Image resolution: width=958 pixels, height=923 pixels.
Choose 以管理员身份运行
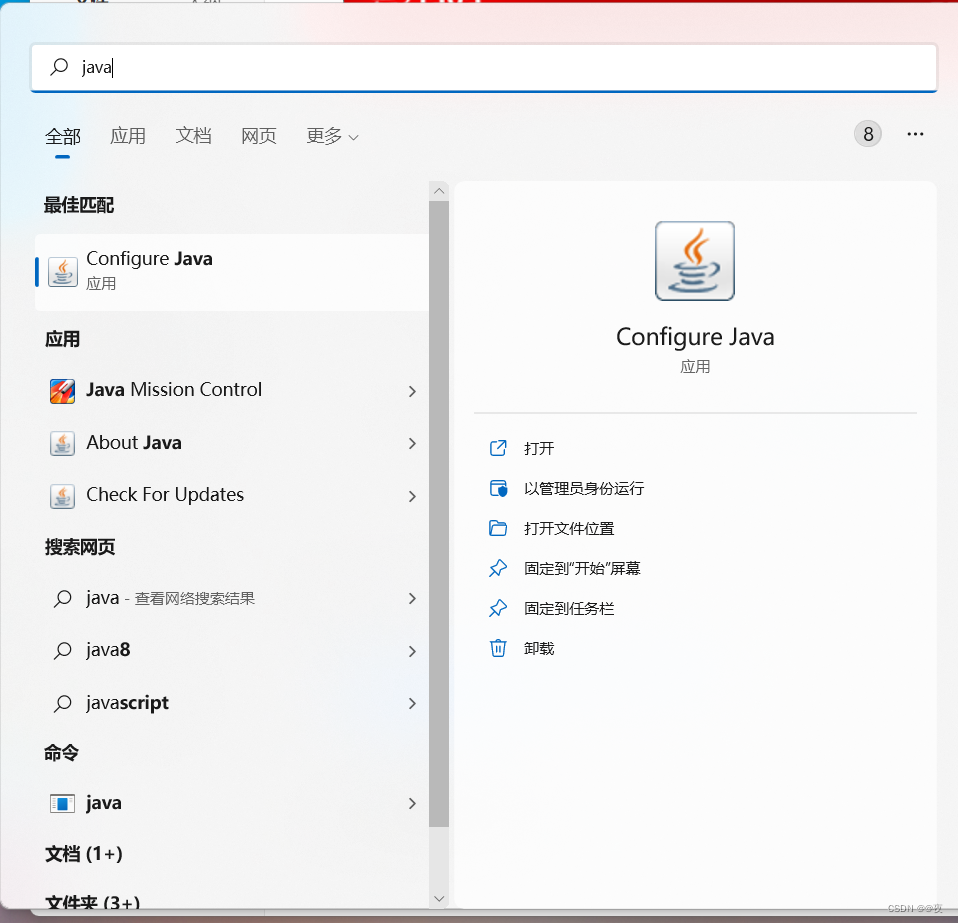click(x=584, y=489)
